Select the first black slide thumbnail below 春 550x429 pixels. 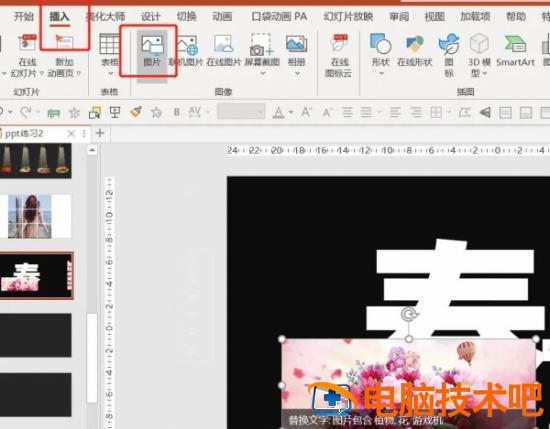coord(35,335)
